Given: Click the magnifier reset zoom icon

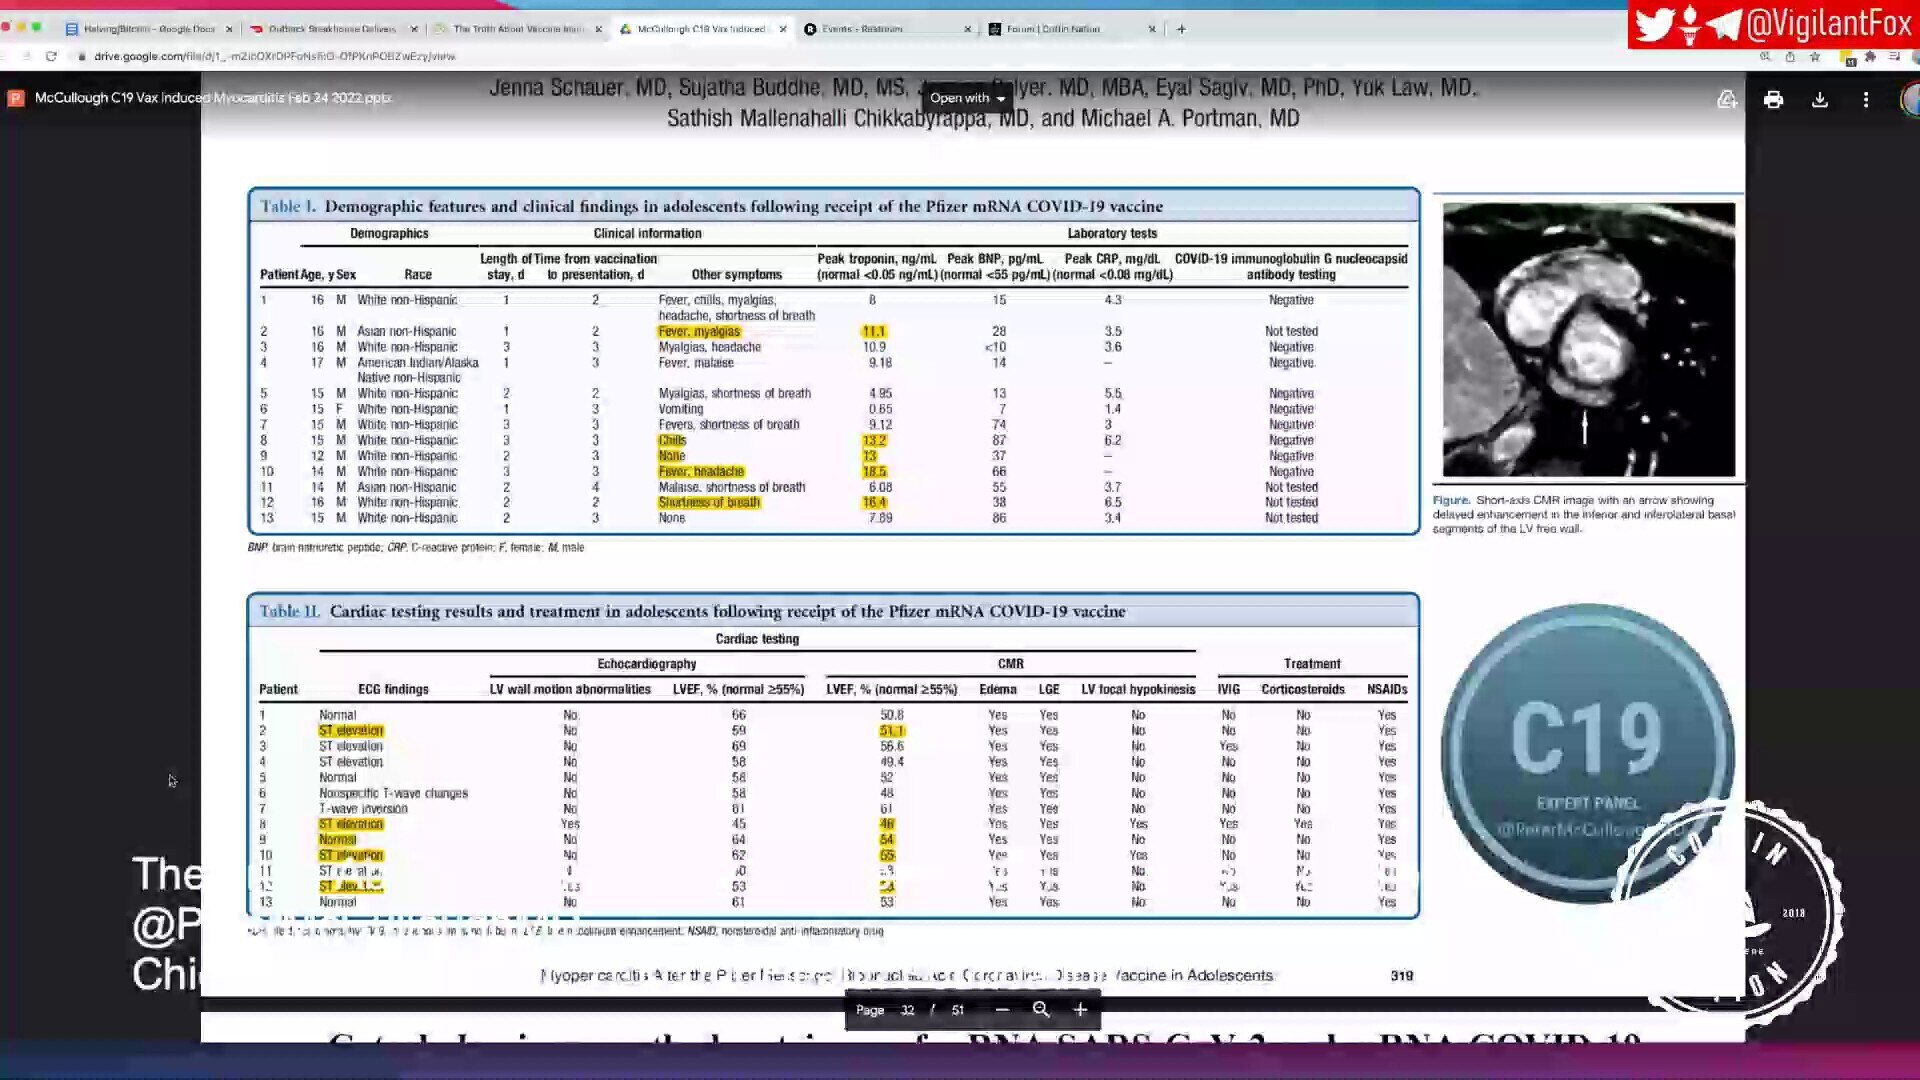Looking at the screenshot, I should tap(1041, 1010).
